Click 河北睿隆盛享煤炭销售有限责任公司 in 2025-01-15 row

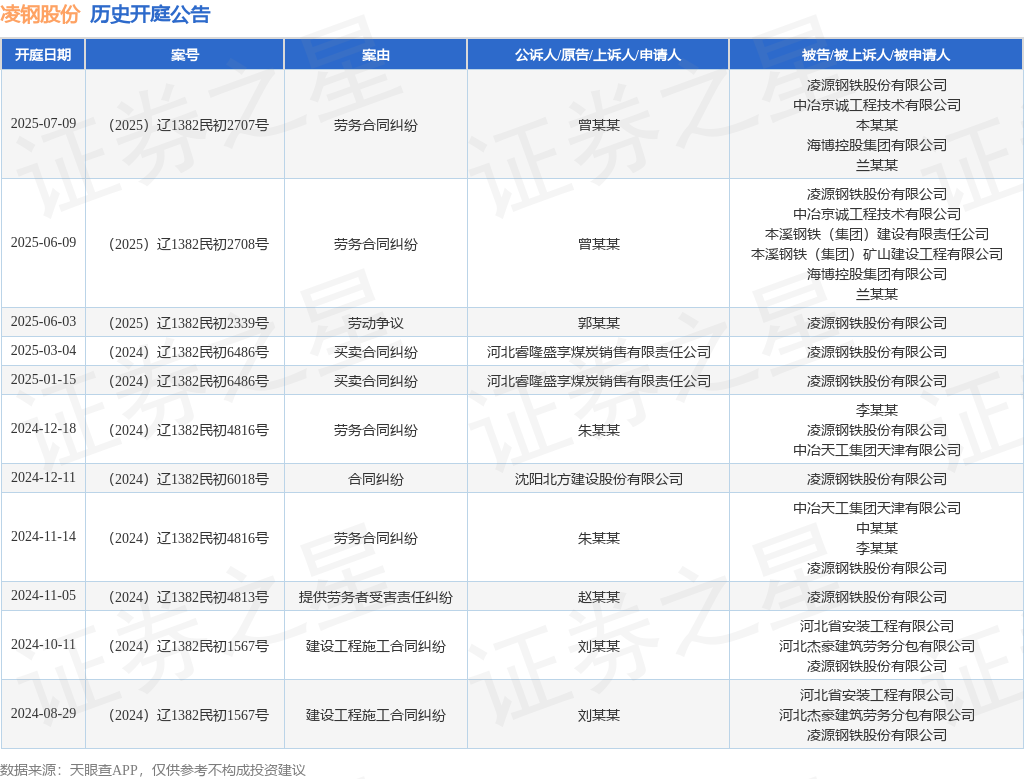[x=598, y=381]
